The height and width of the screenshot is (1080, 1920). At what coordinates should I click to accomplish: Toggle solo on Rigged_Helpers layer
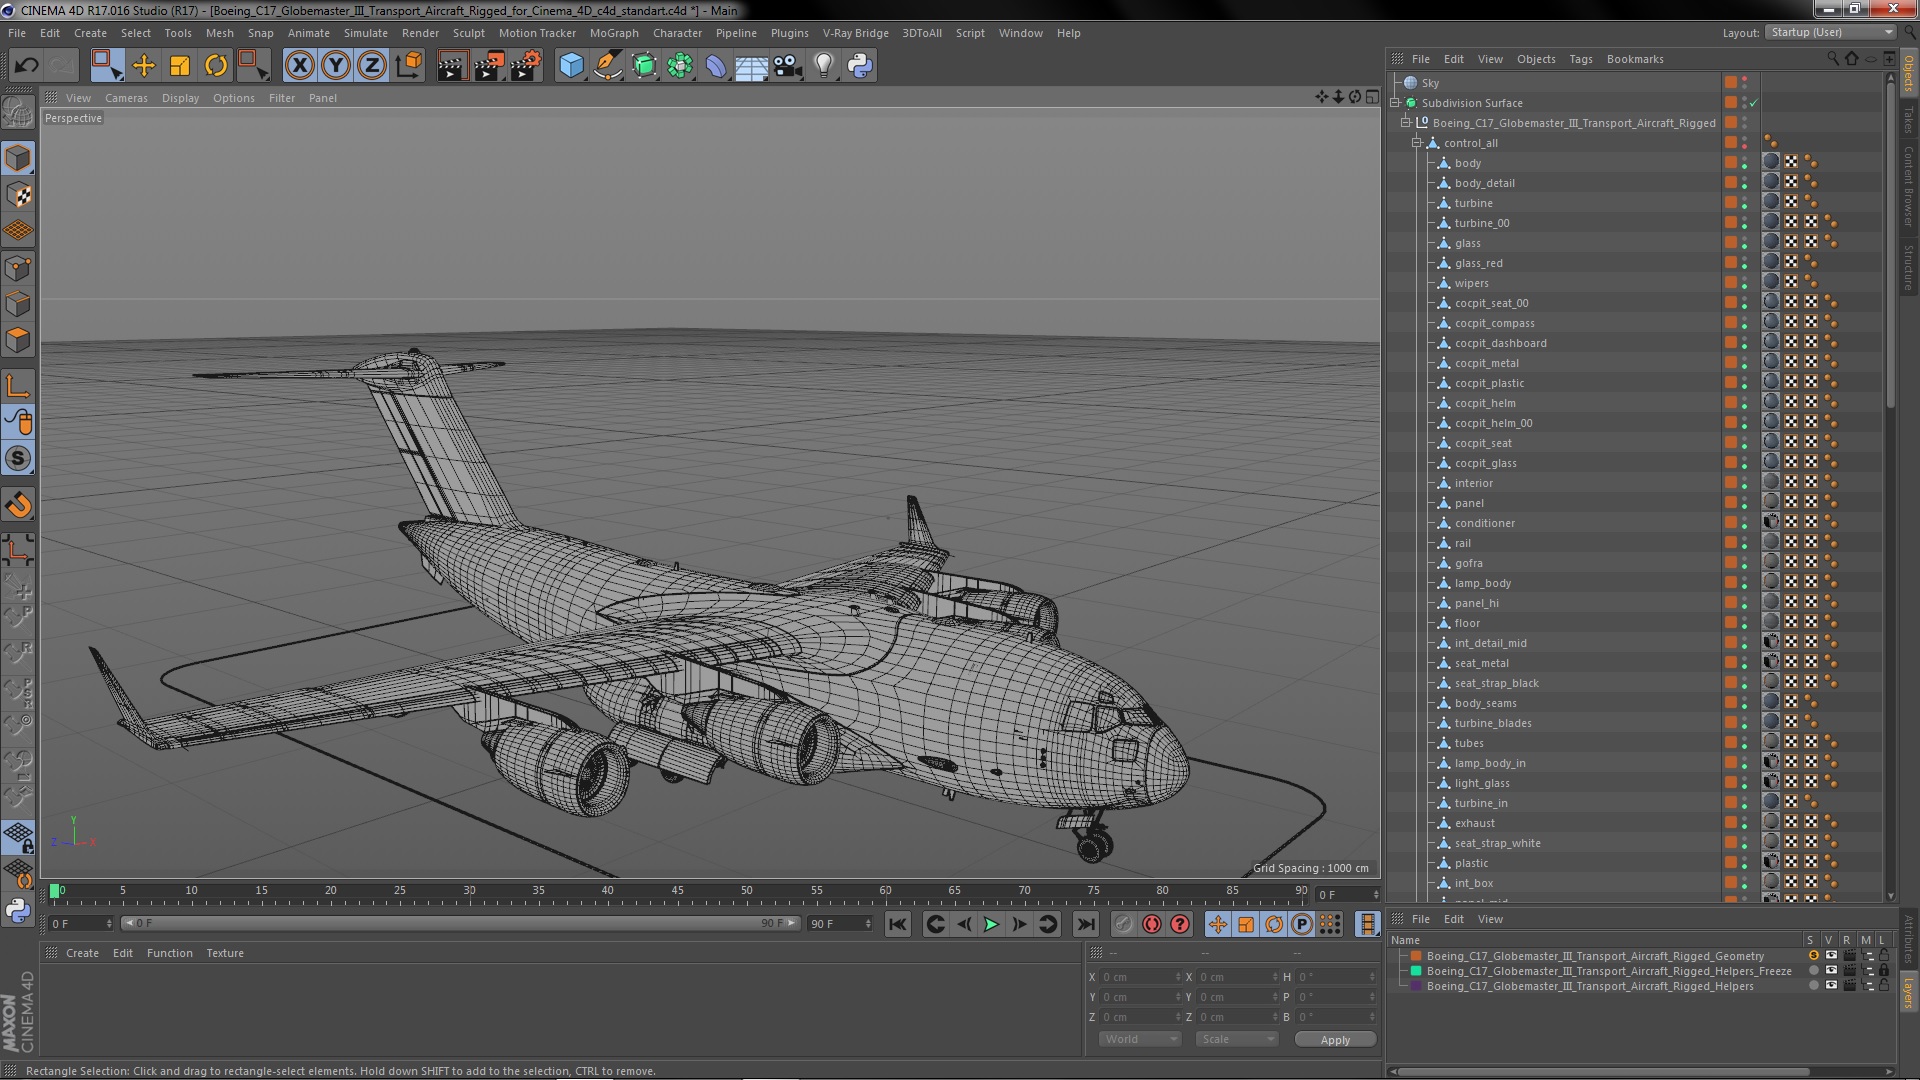tap(1813, 986)
